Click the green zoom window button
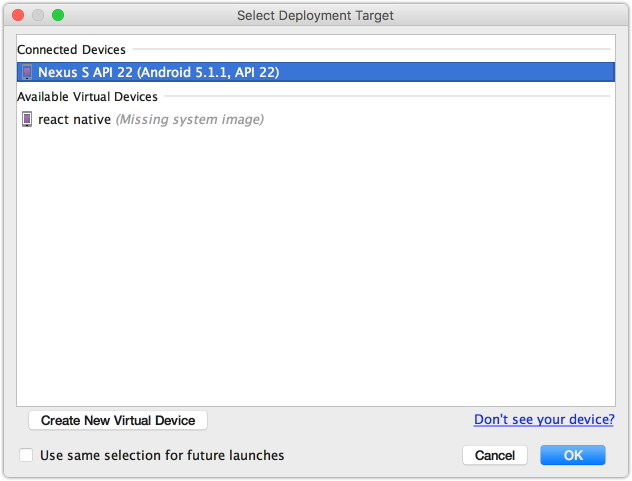Viewport: 632px width, 481px height. click(x=58, y=15)
